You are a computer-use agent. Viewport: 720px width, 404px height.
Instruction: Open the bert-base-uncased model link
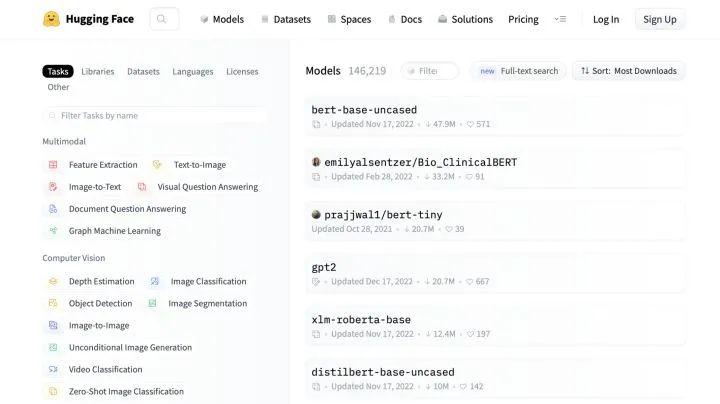pos(364,110)
